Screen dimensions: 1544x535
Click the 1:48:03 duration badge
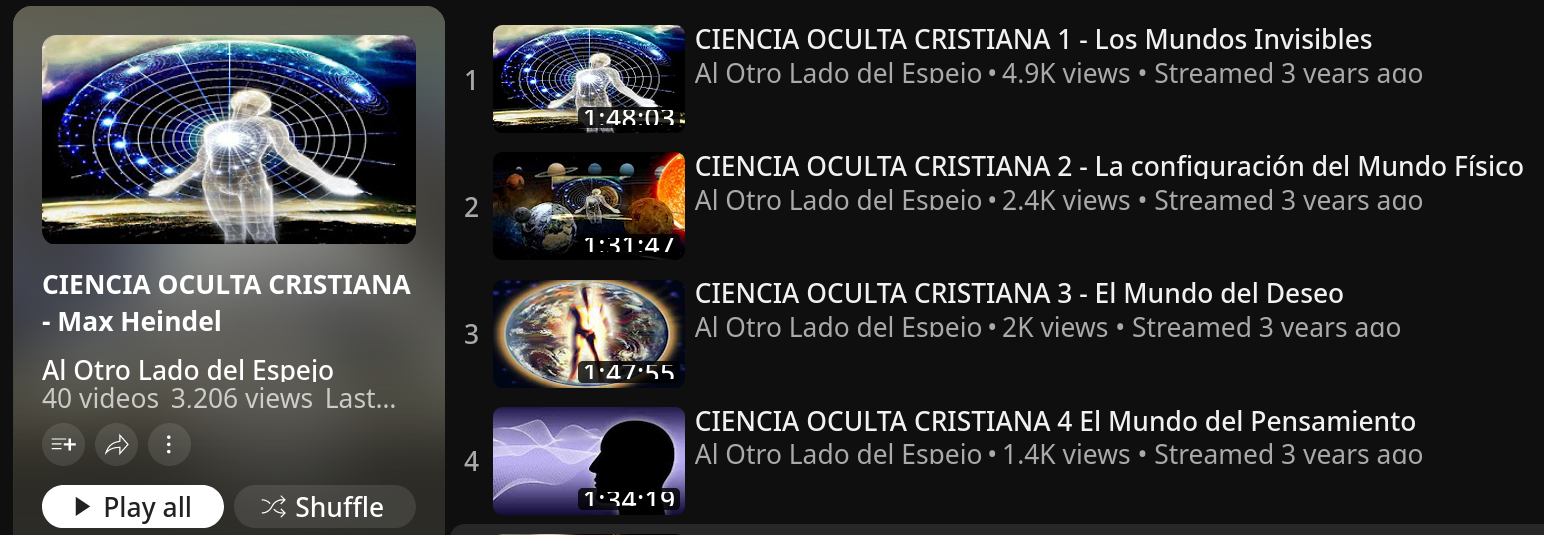coord(629,118)
